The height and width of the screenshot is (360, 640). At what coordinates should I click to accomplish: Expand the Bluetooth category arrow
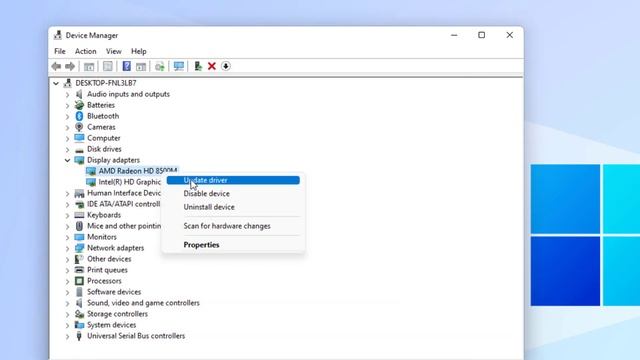click(67, 117)
